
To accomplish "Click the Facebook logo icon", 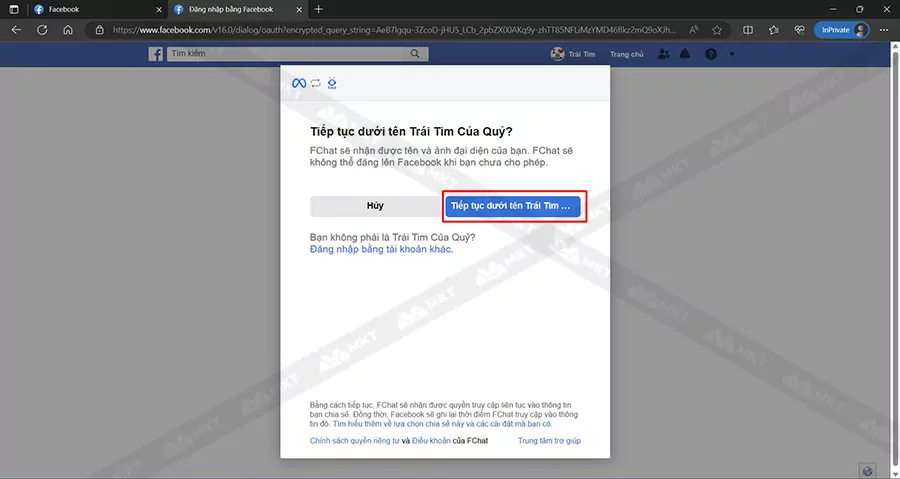I will coord(156,54).
